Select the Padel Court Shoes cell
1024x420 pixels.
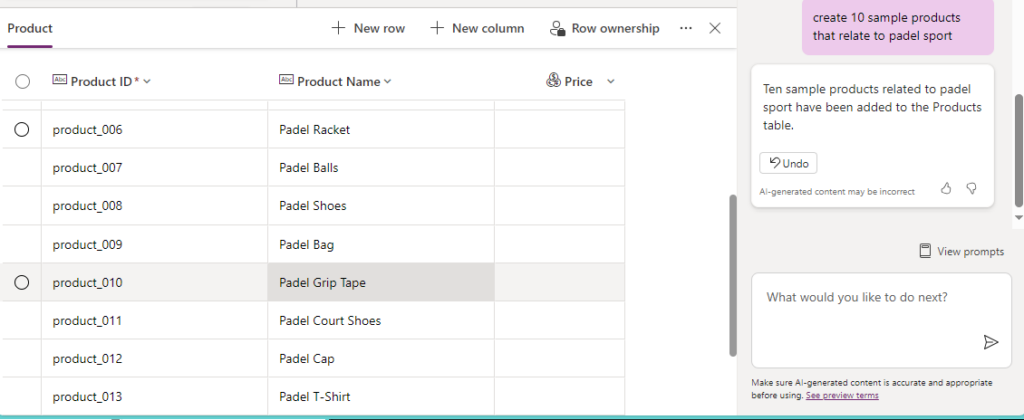click(381, 320)
